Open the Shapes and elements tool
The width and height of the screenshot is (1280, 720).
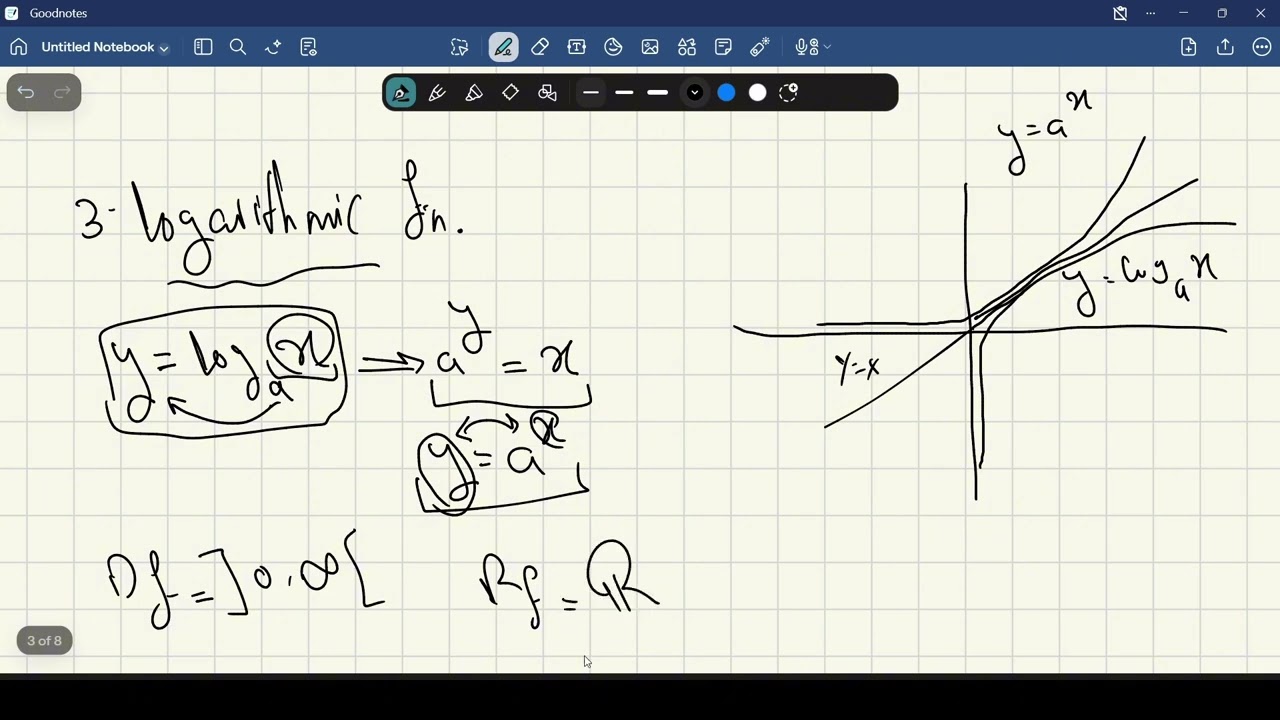[x=687, y=47]
